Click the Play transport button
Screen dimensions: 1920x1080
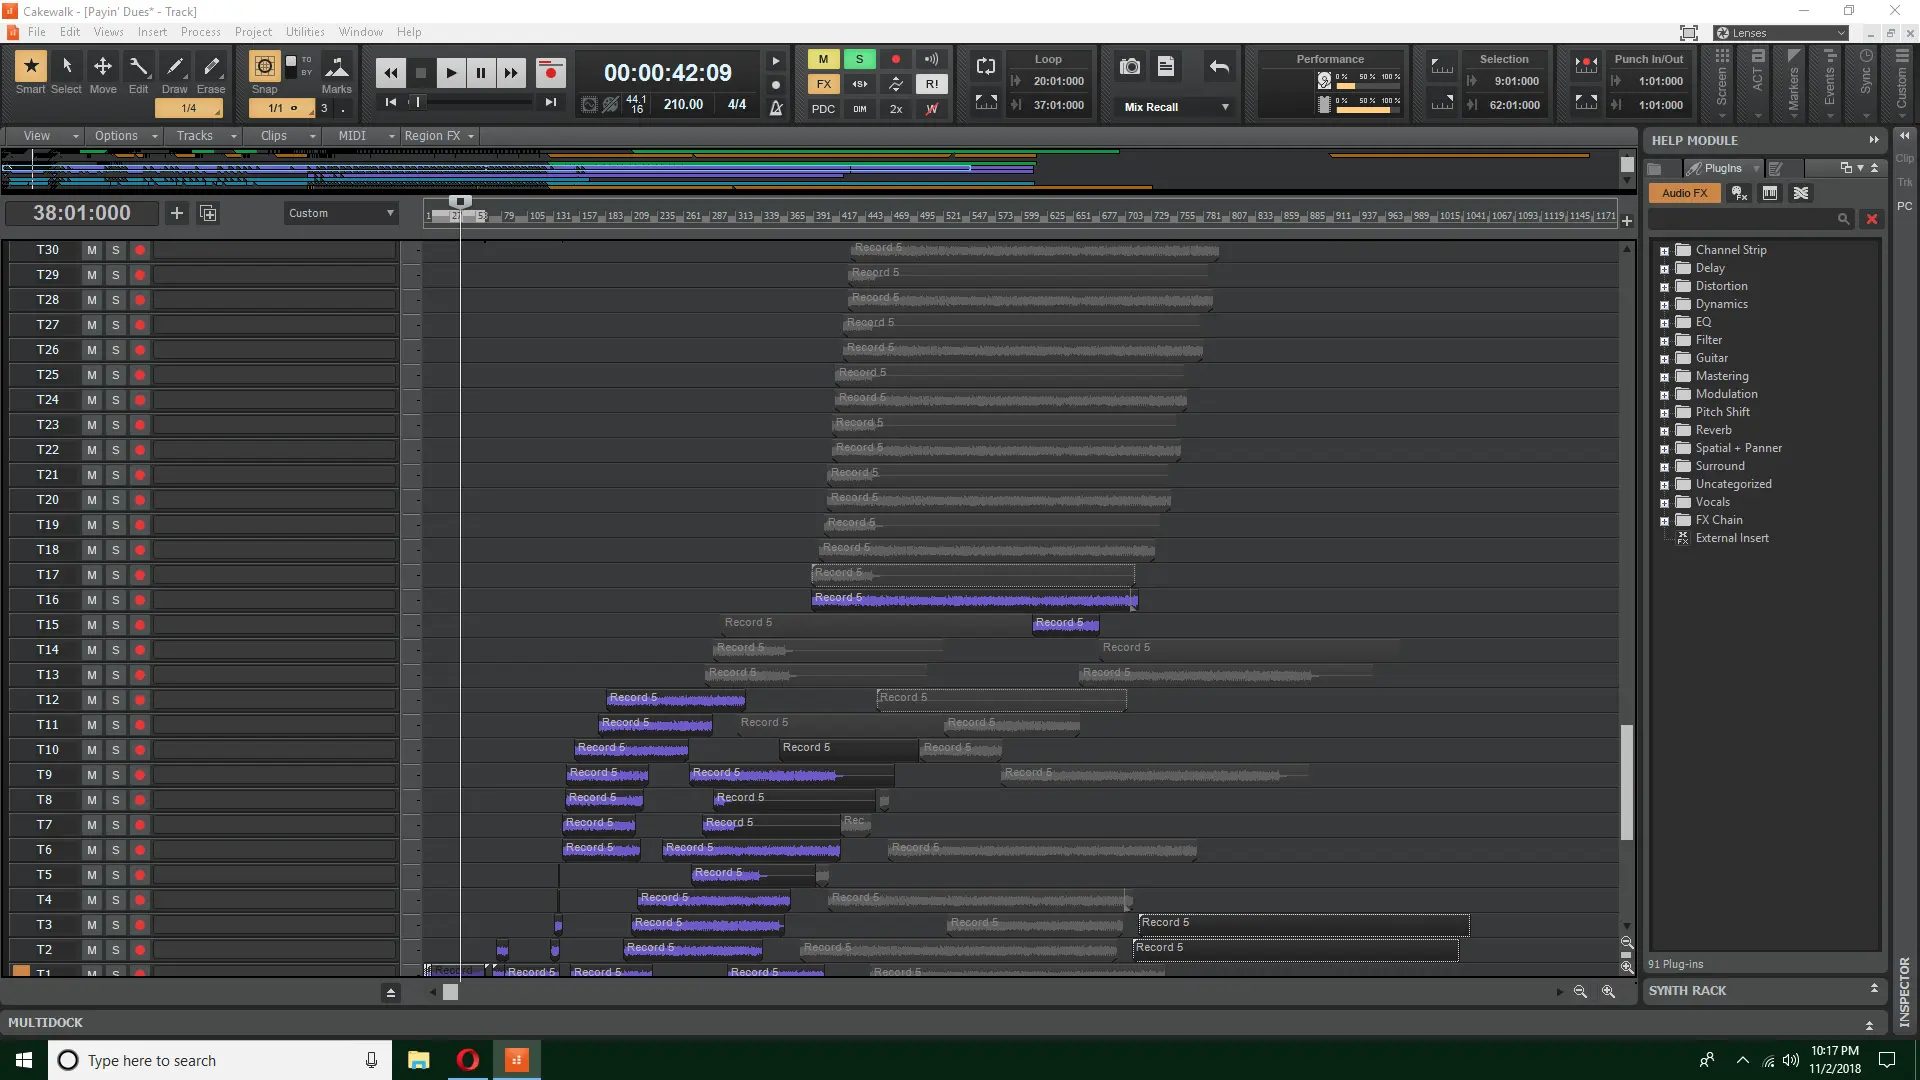(x=451, y=72)
